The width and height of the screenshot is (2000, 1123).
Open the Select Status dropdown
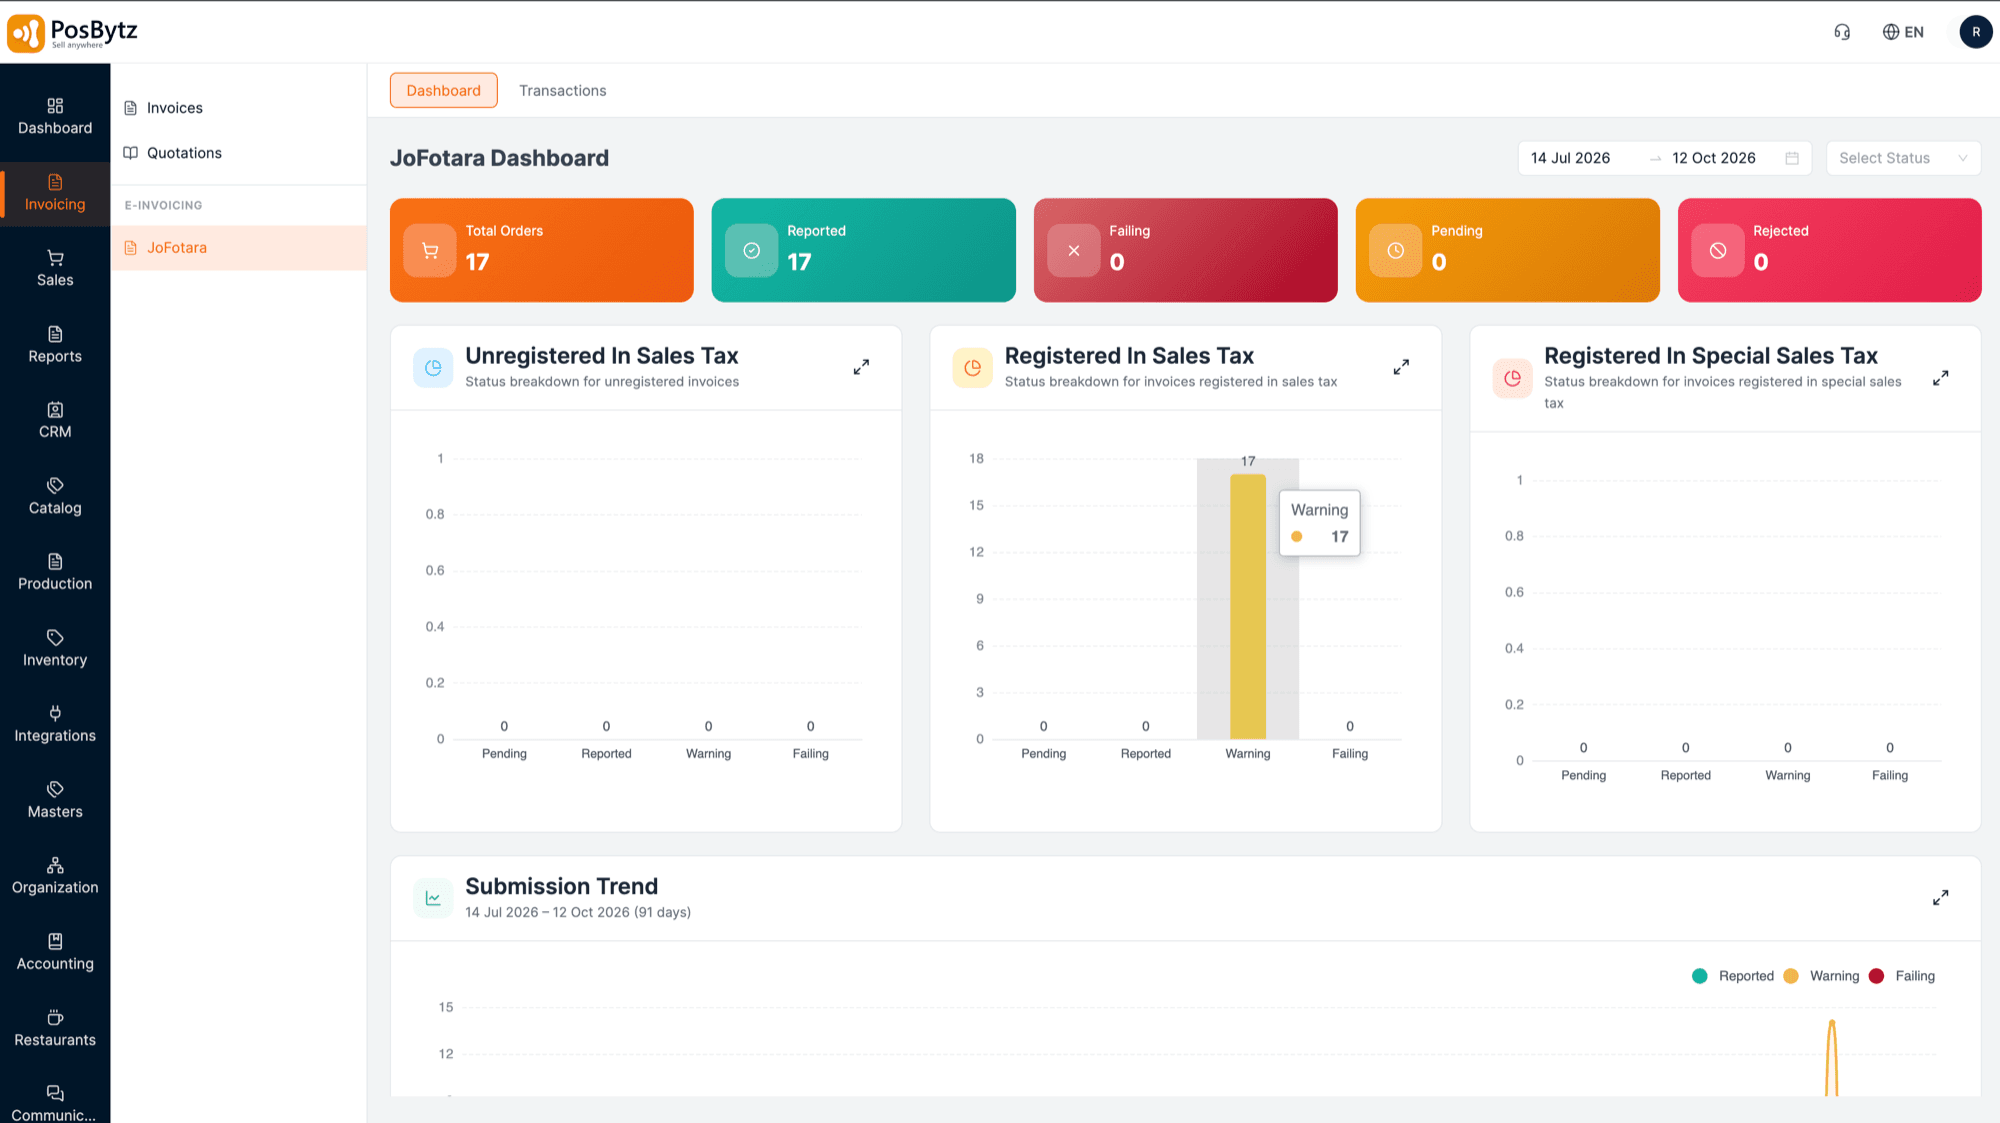1903,158
